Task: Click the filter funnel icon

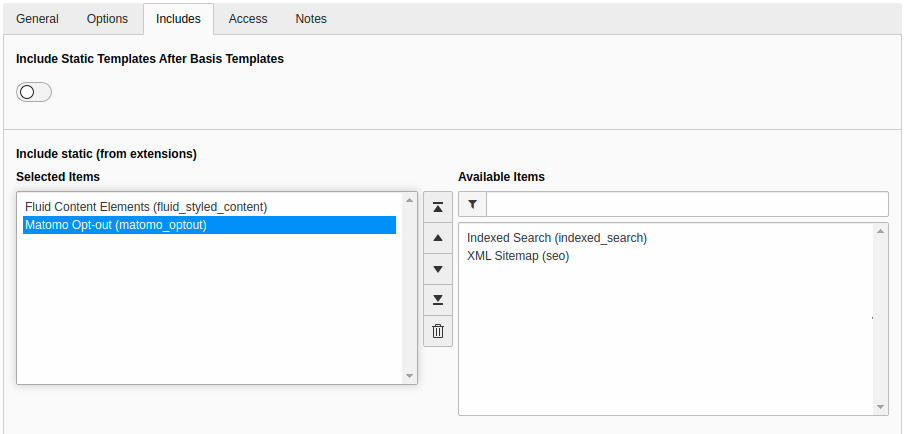Action: click(473, 204)
